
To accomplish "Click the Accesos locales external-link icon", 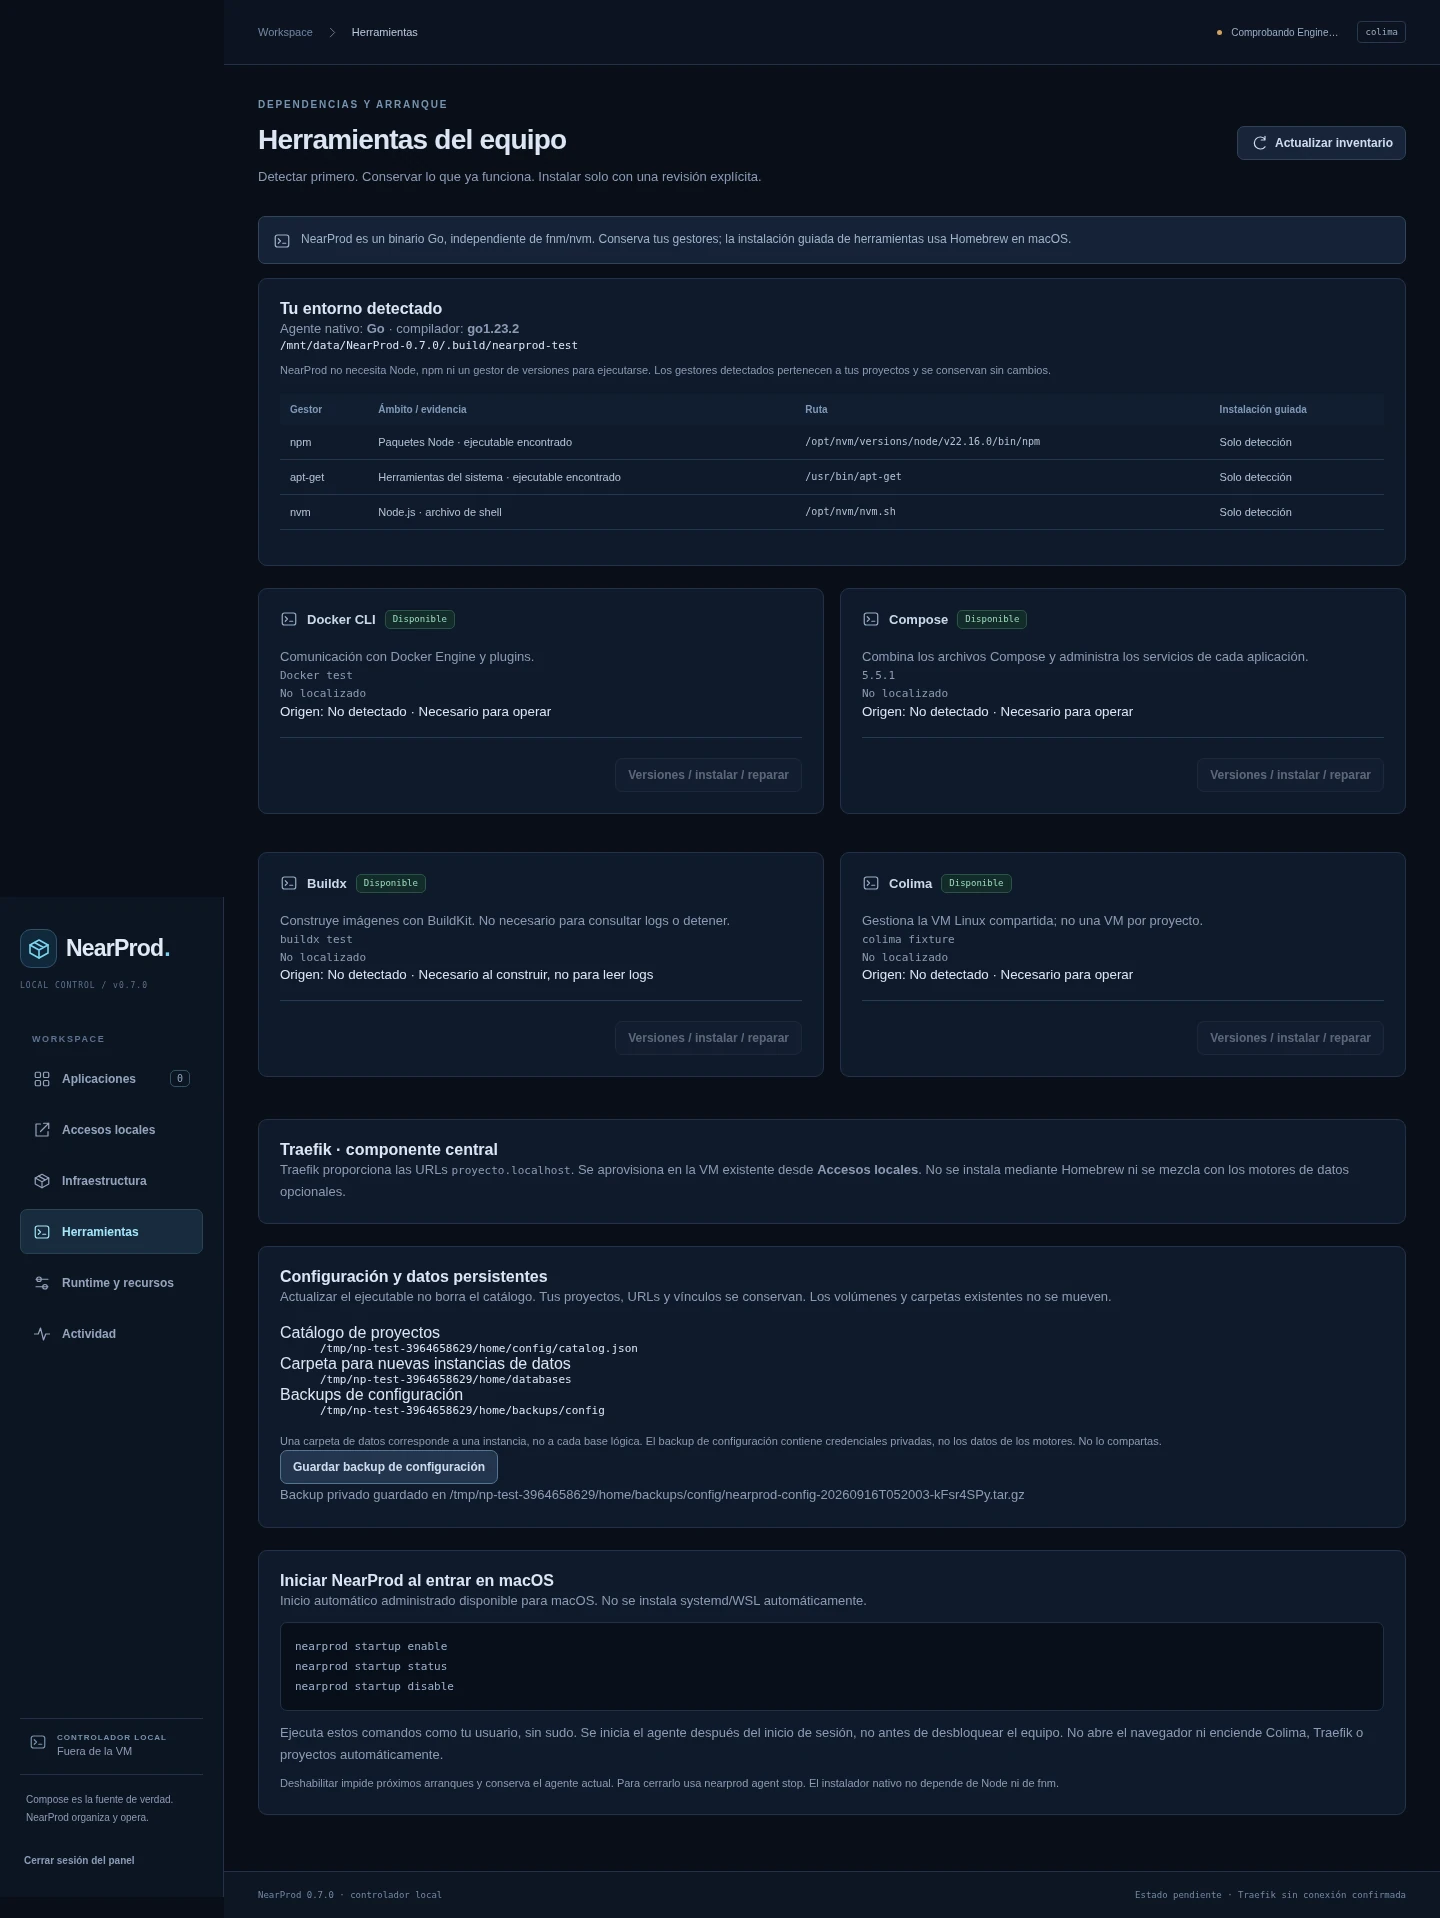I will [x=42, y=1130].
